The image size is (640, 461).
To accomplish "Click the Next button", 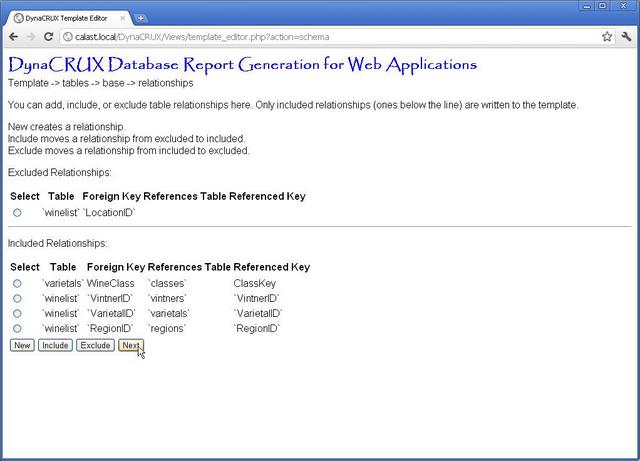I will [x=131, y=345].
